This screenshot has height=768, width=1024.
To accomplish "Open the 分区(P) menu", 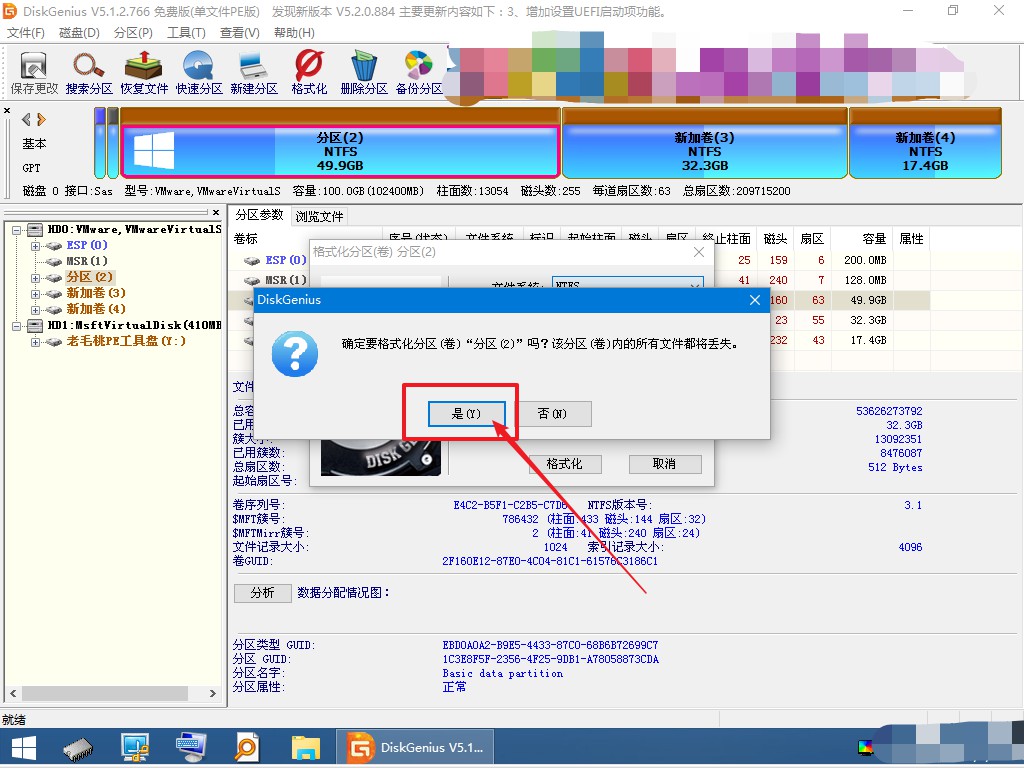I will (x=133, y=33).
